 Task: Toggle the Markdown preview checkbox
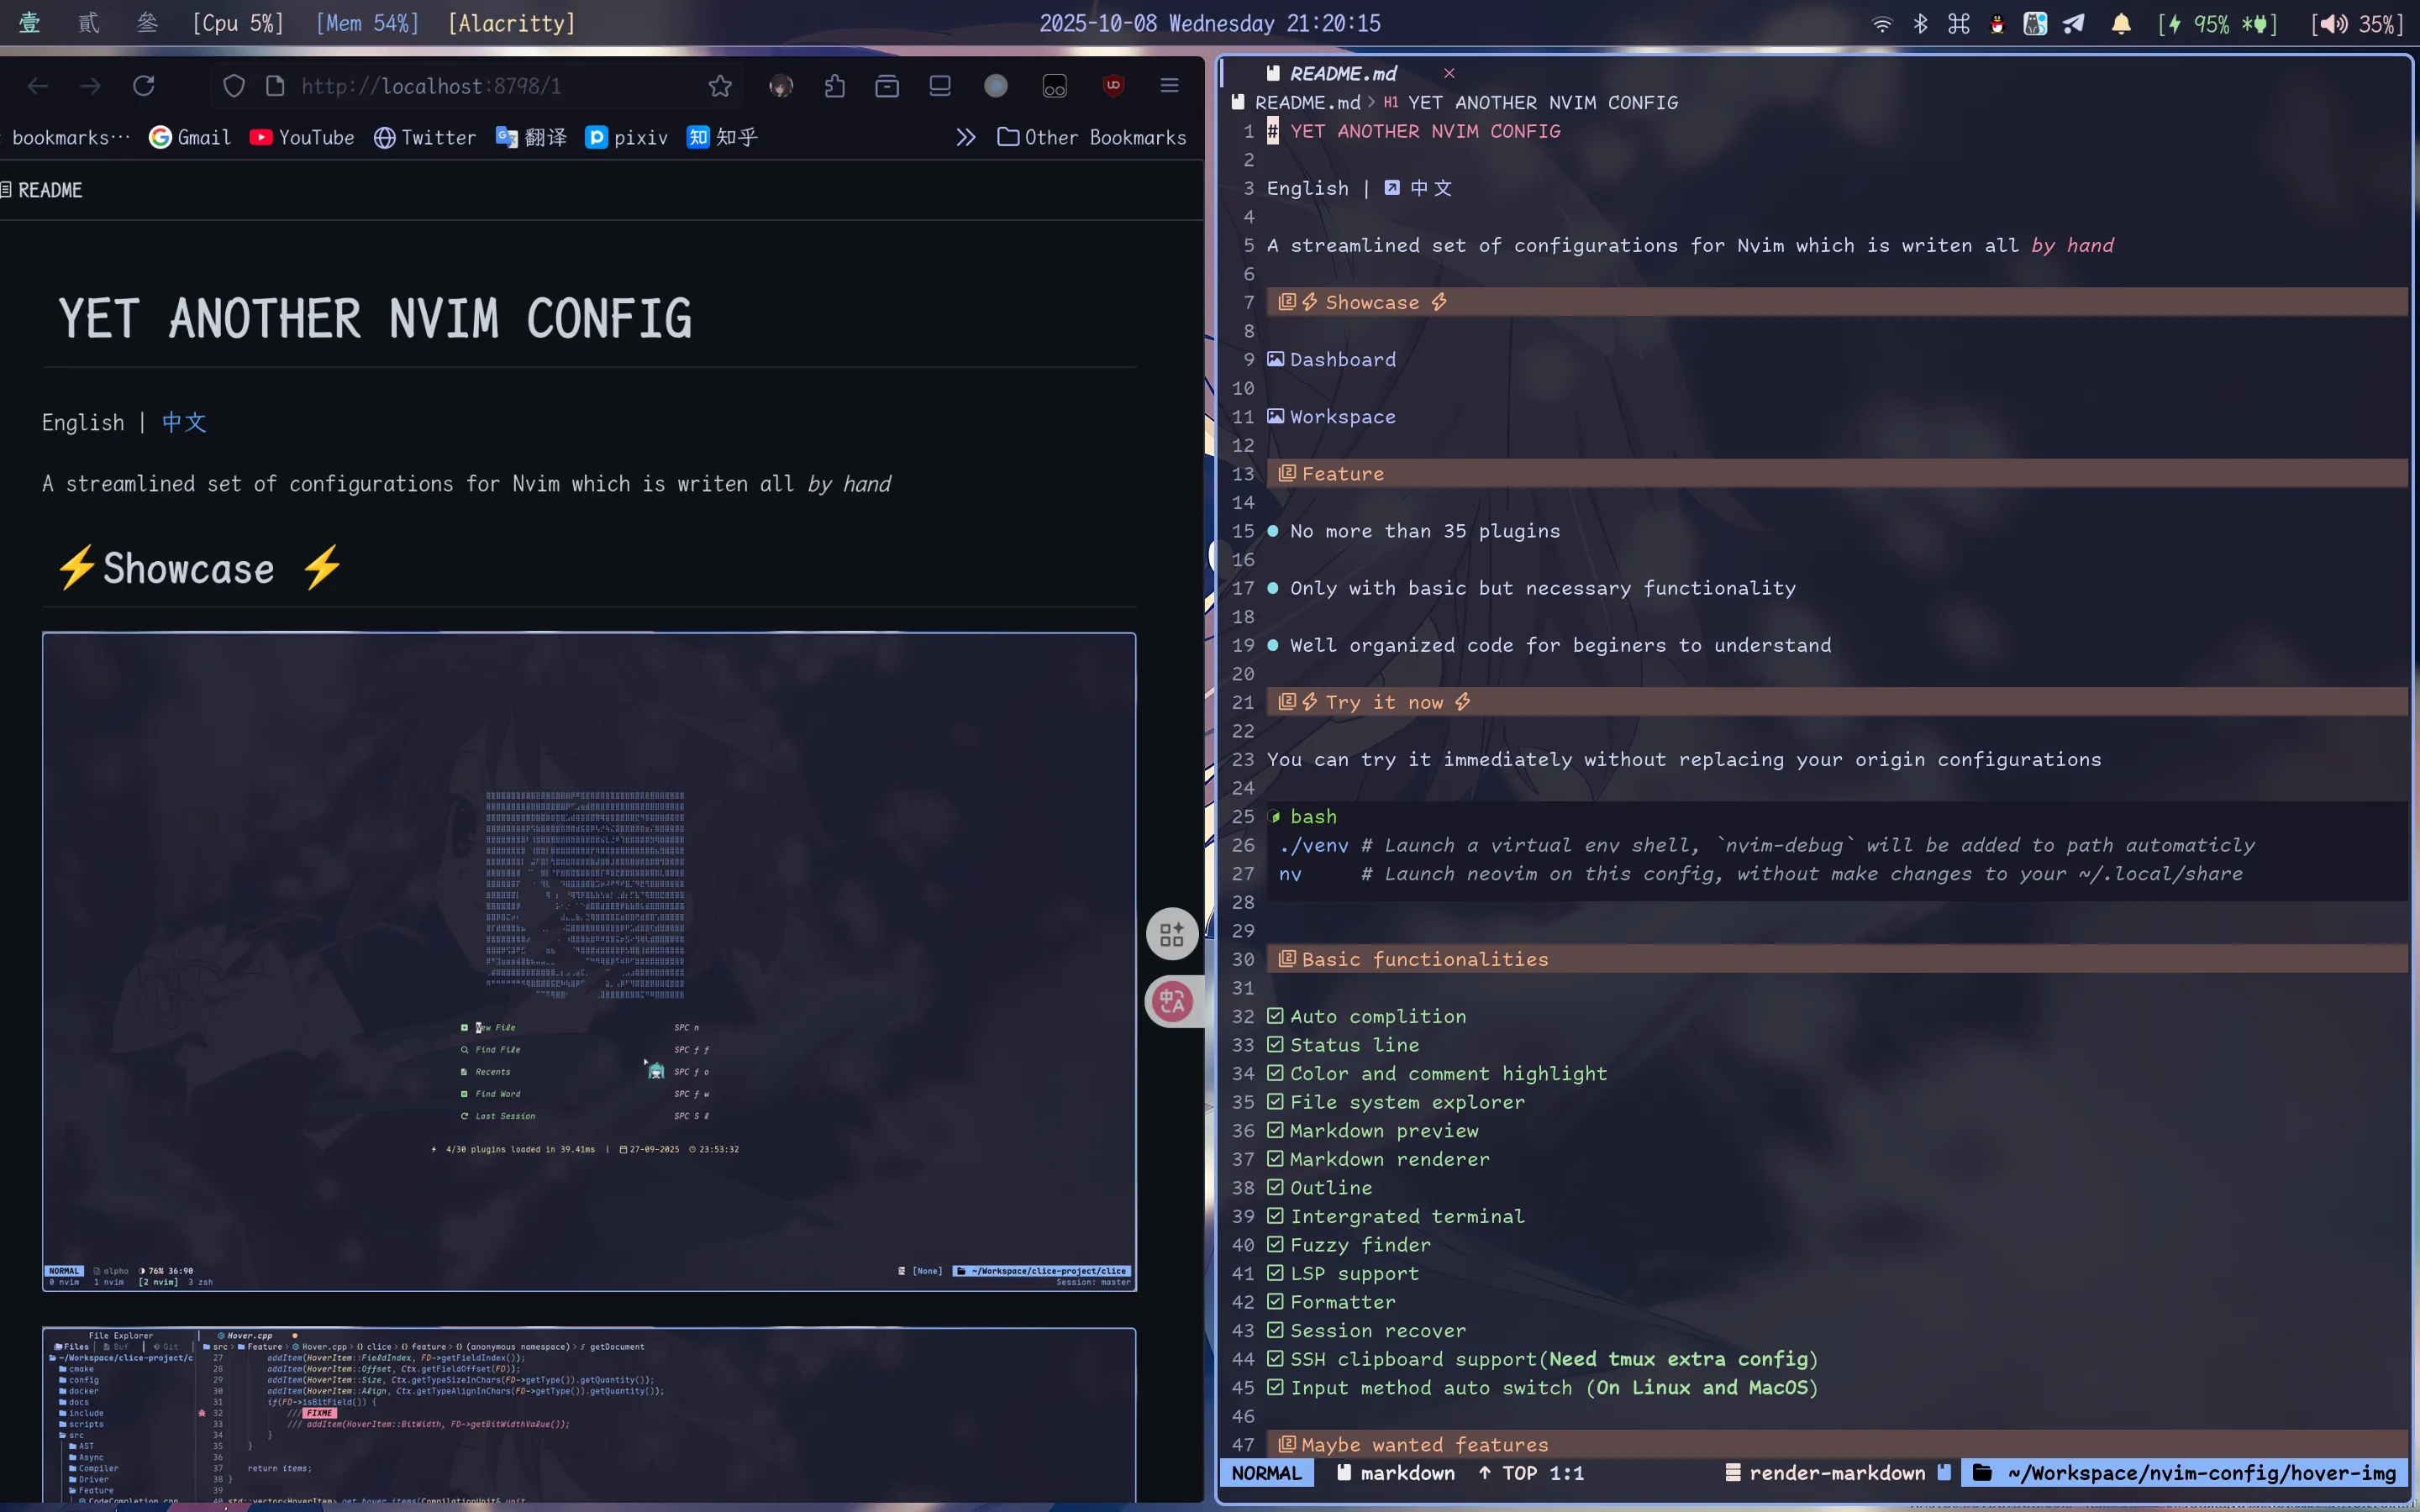[x=1275, y=1130]
